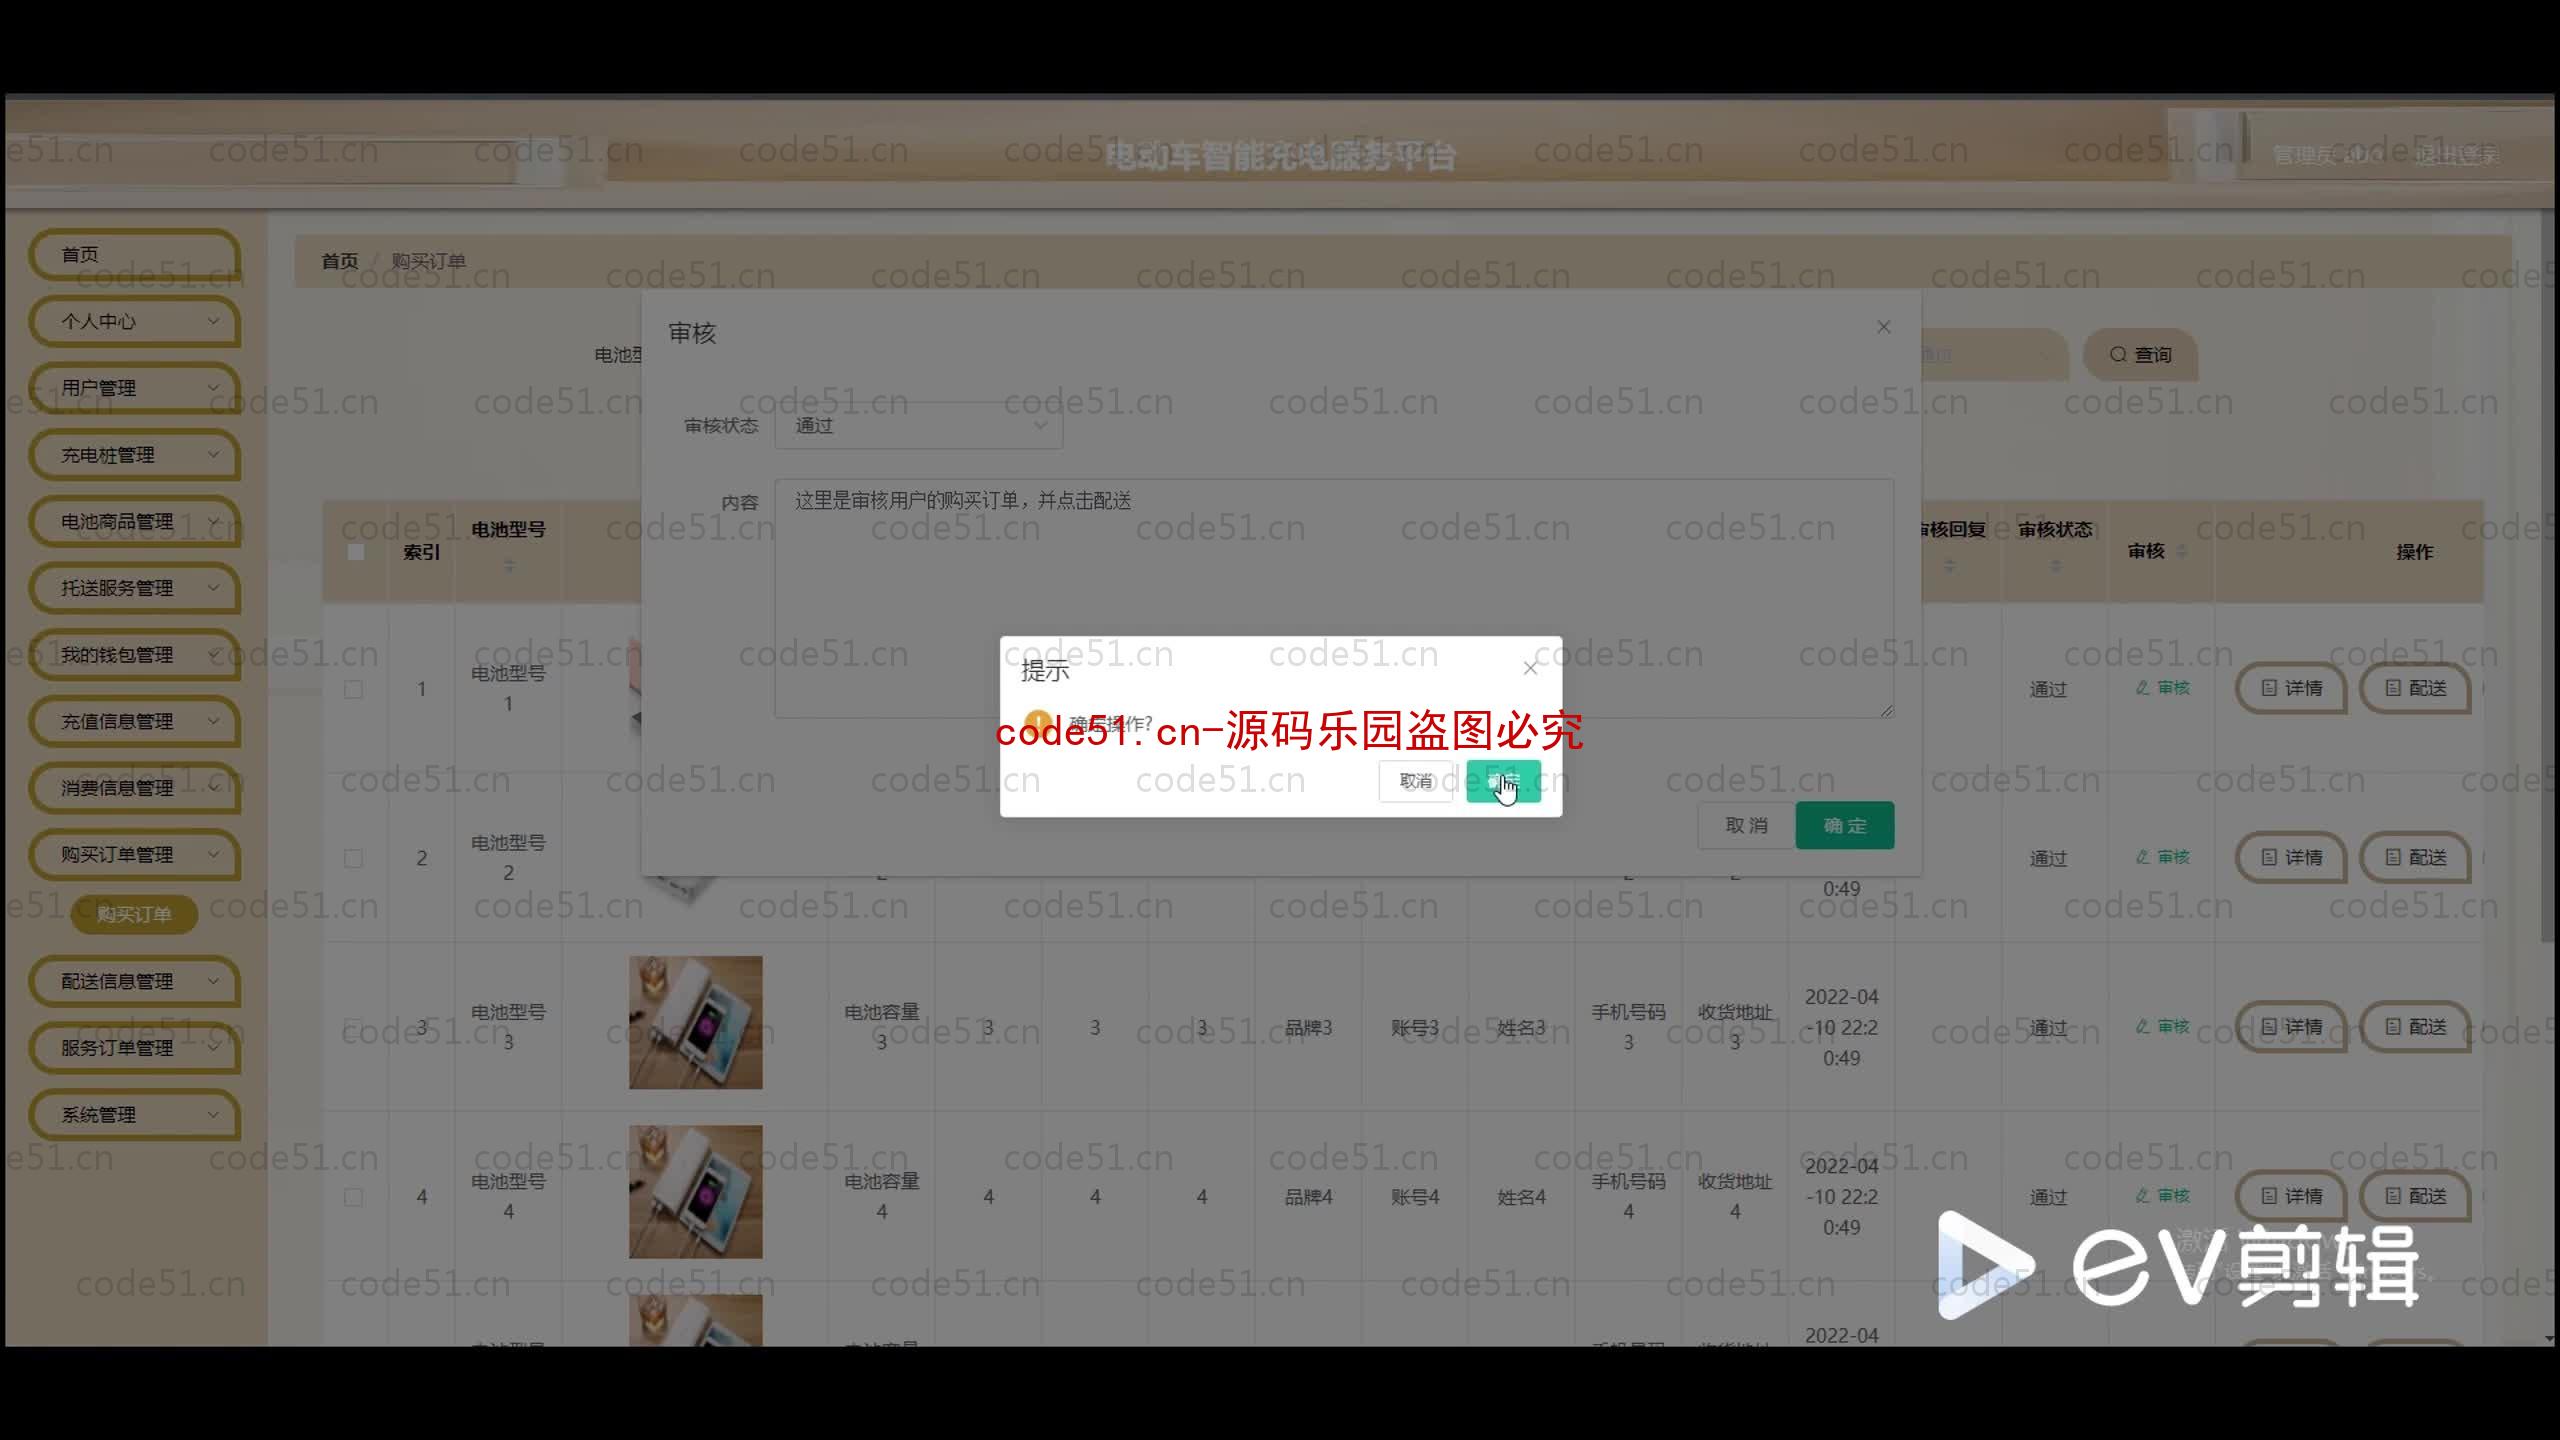Click the 审核 edit icon in row 1

[2162, 688]
